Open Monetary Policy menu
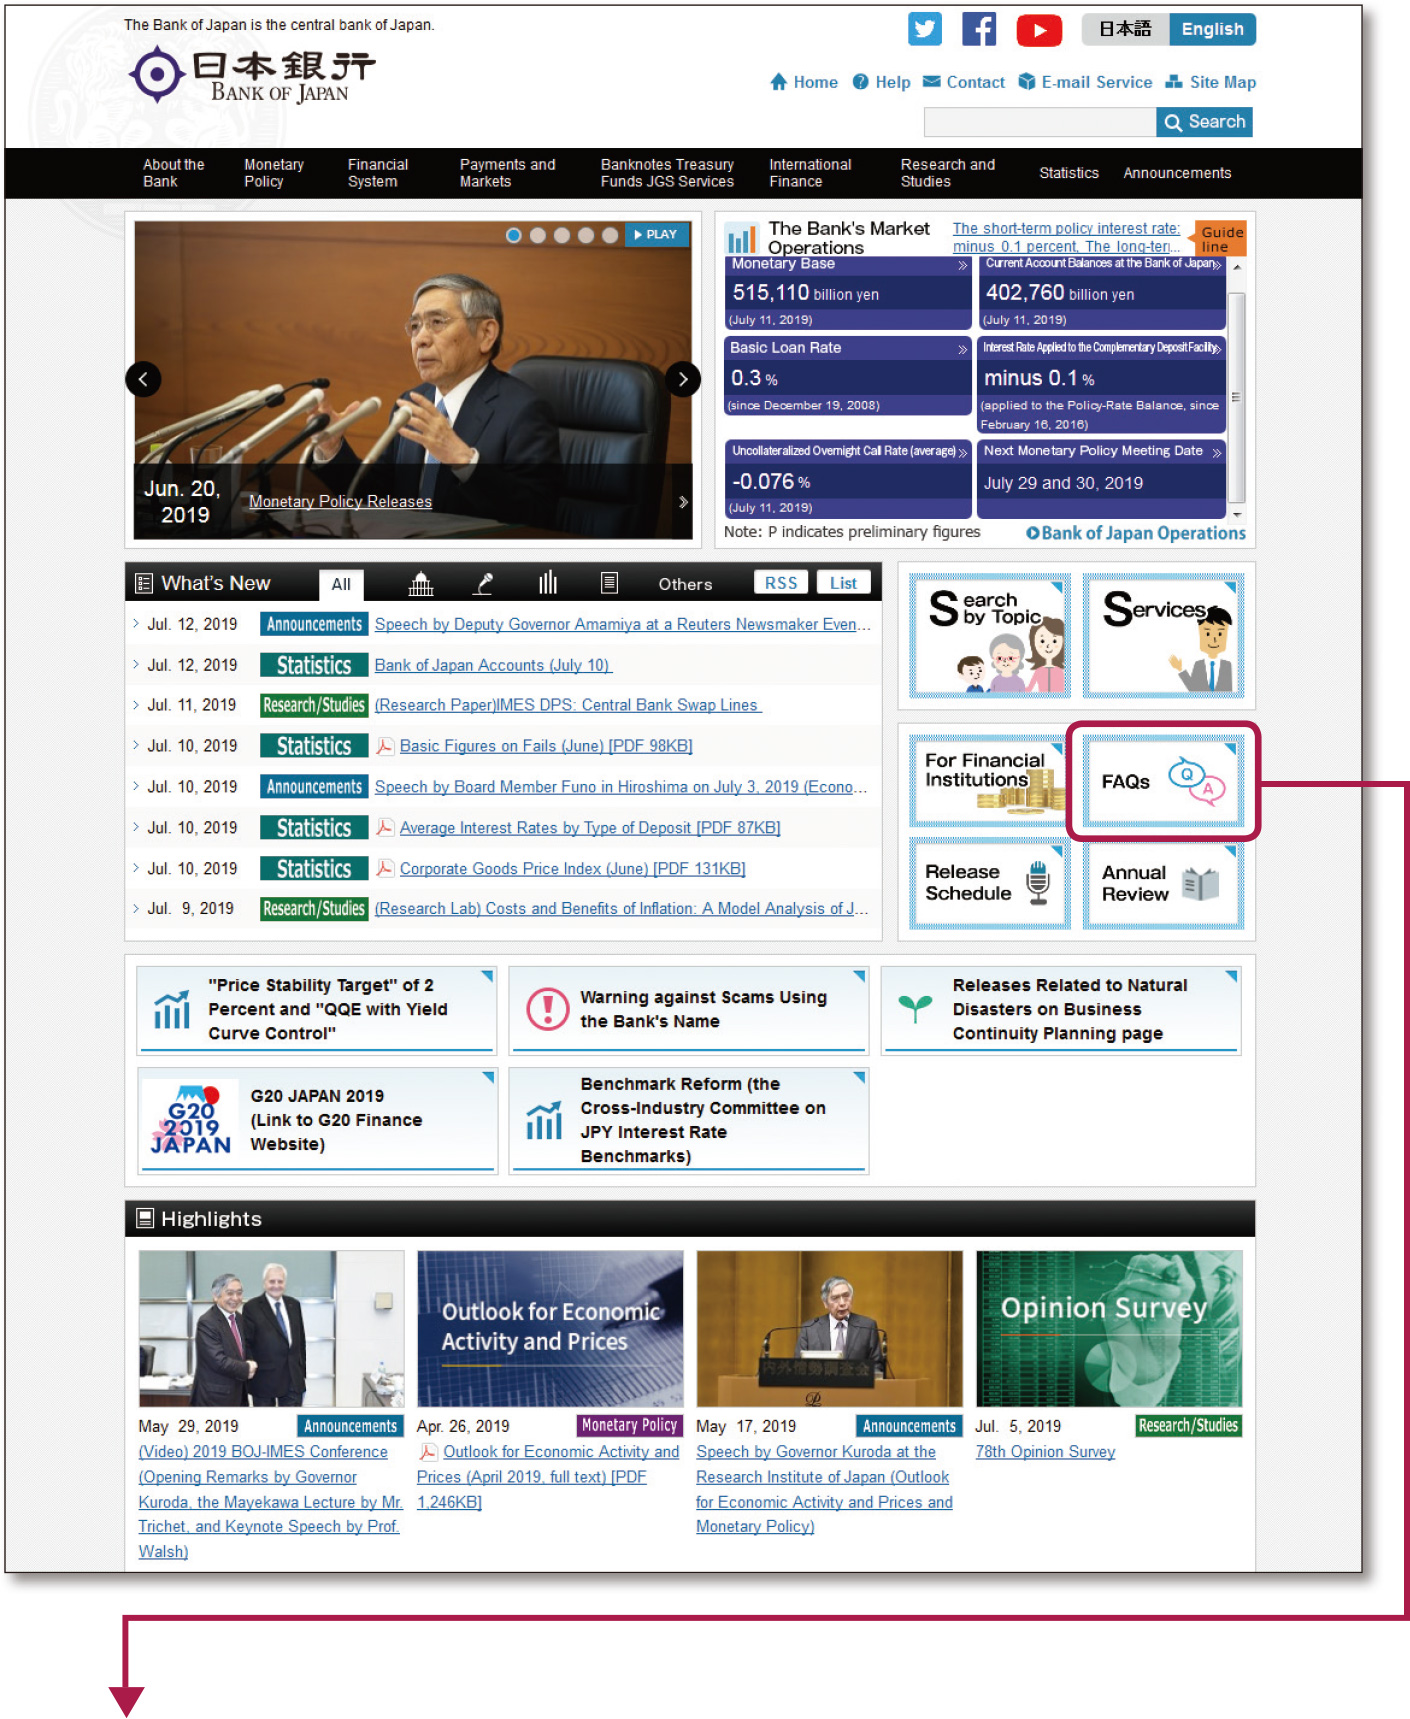The image size is (1410, 1719). point(273,173)
